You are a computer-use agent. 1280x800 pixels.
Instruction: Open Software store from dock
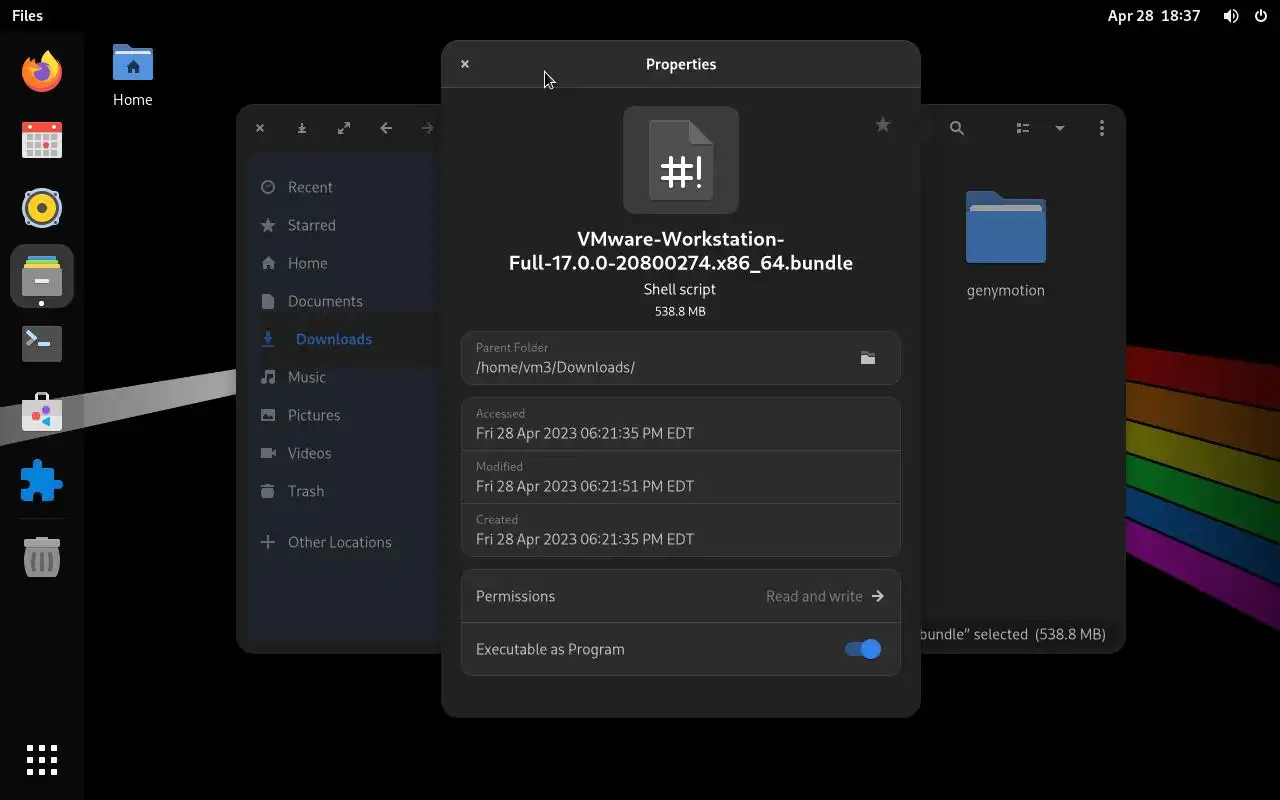tap(42, 412)
